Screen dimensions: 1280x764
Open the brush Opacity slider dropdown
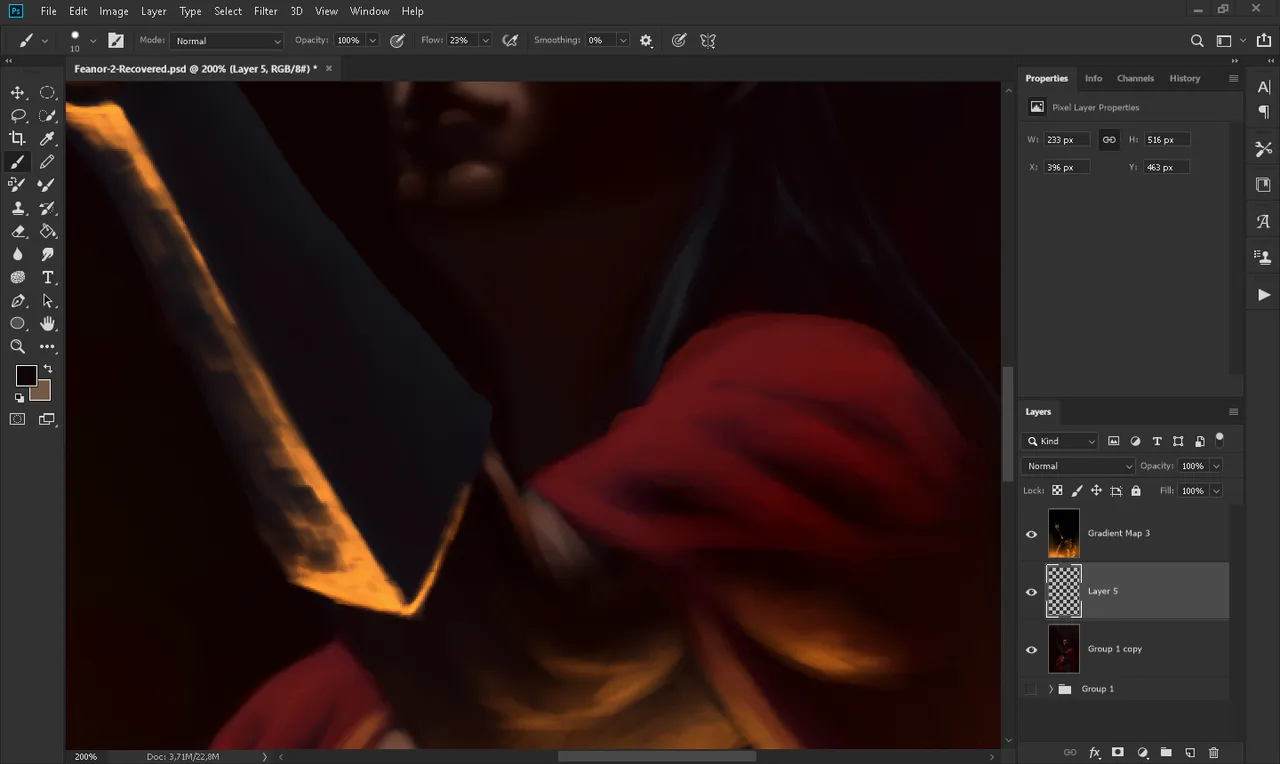pos(372,41)
